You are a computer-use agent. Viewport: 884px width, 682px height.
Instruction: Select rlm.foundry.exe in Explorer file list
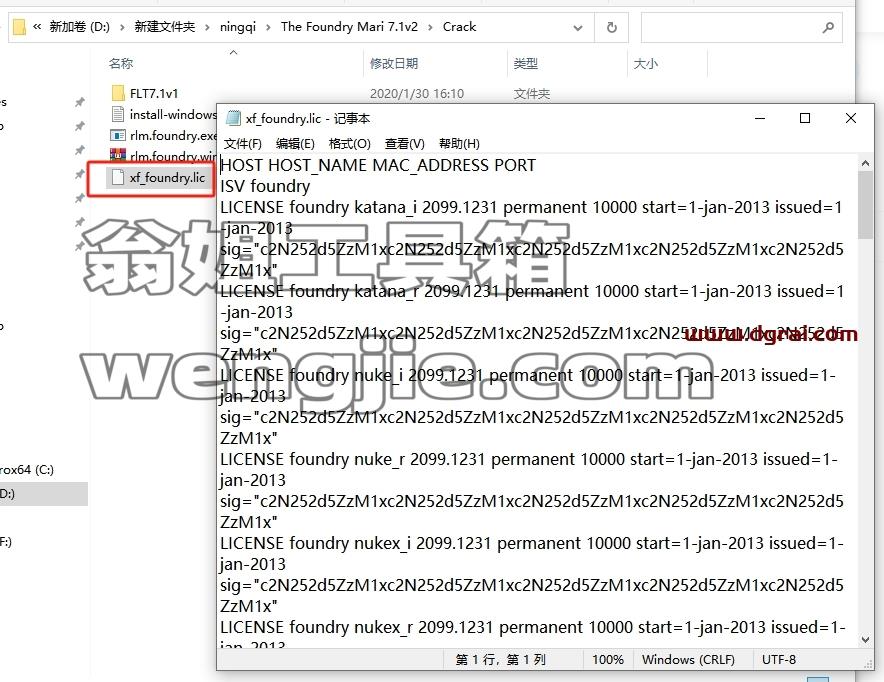pos(173,135)
